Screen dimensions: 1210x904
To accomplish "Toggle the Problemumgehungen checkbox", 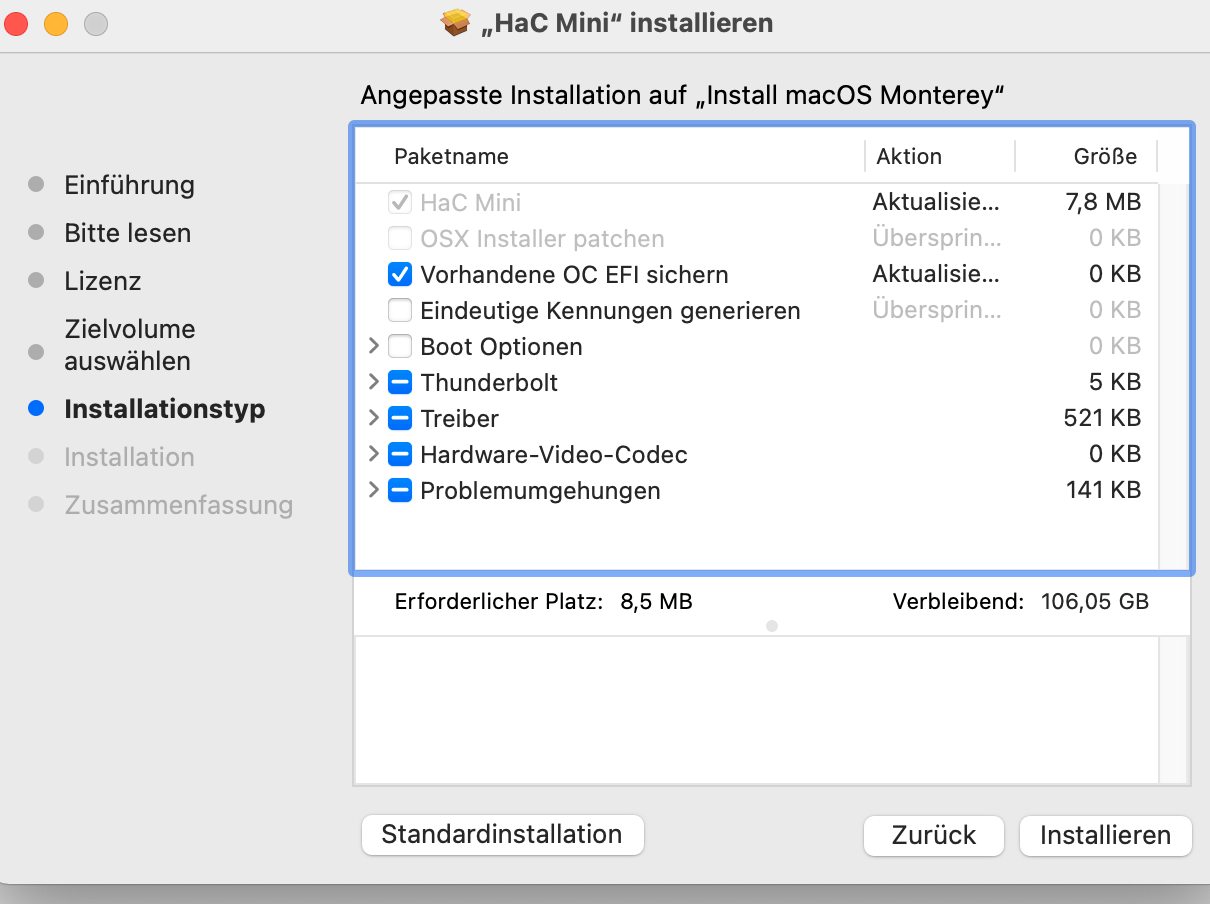I will point(400,491).
